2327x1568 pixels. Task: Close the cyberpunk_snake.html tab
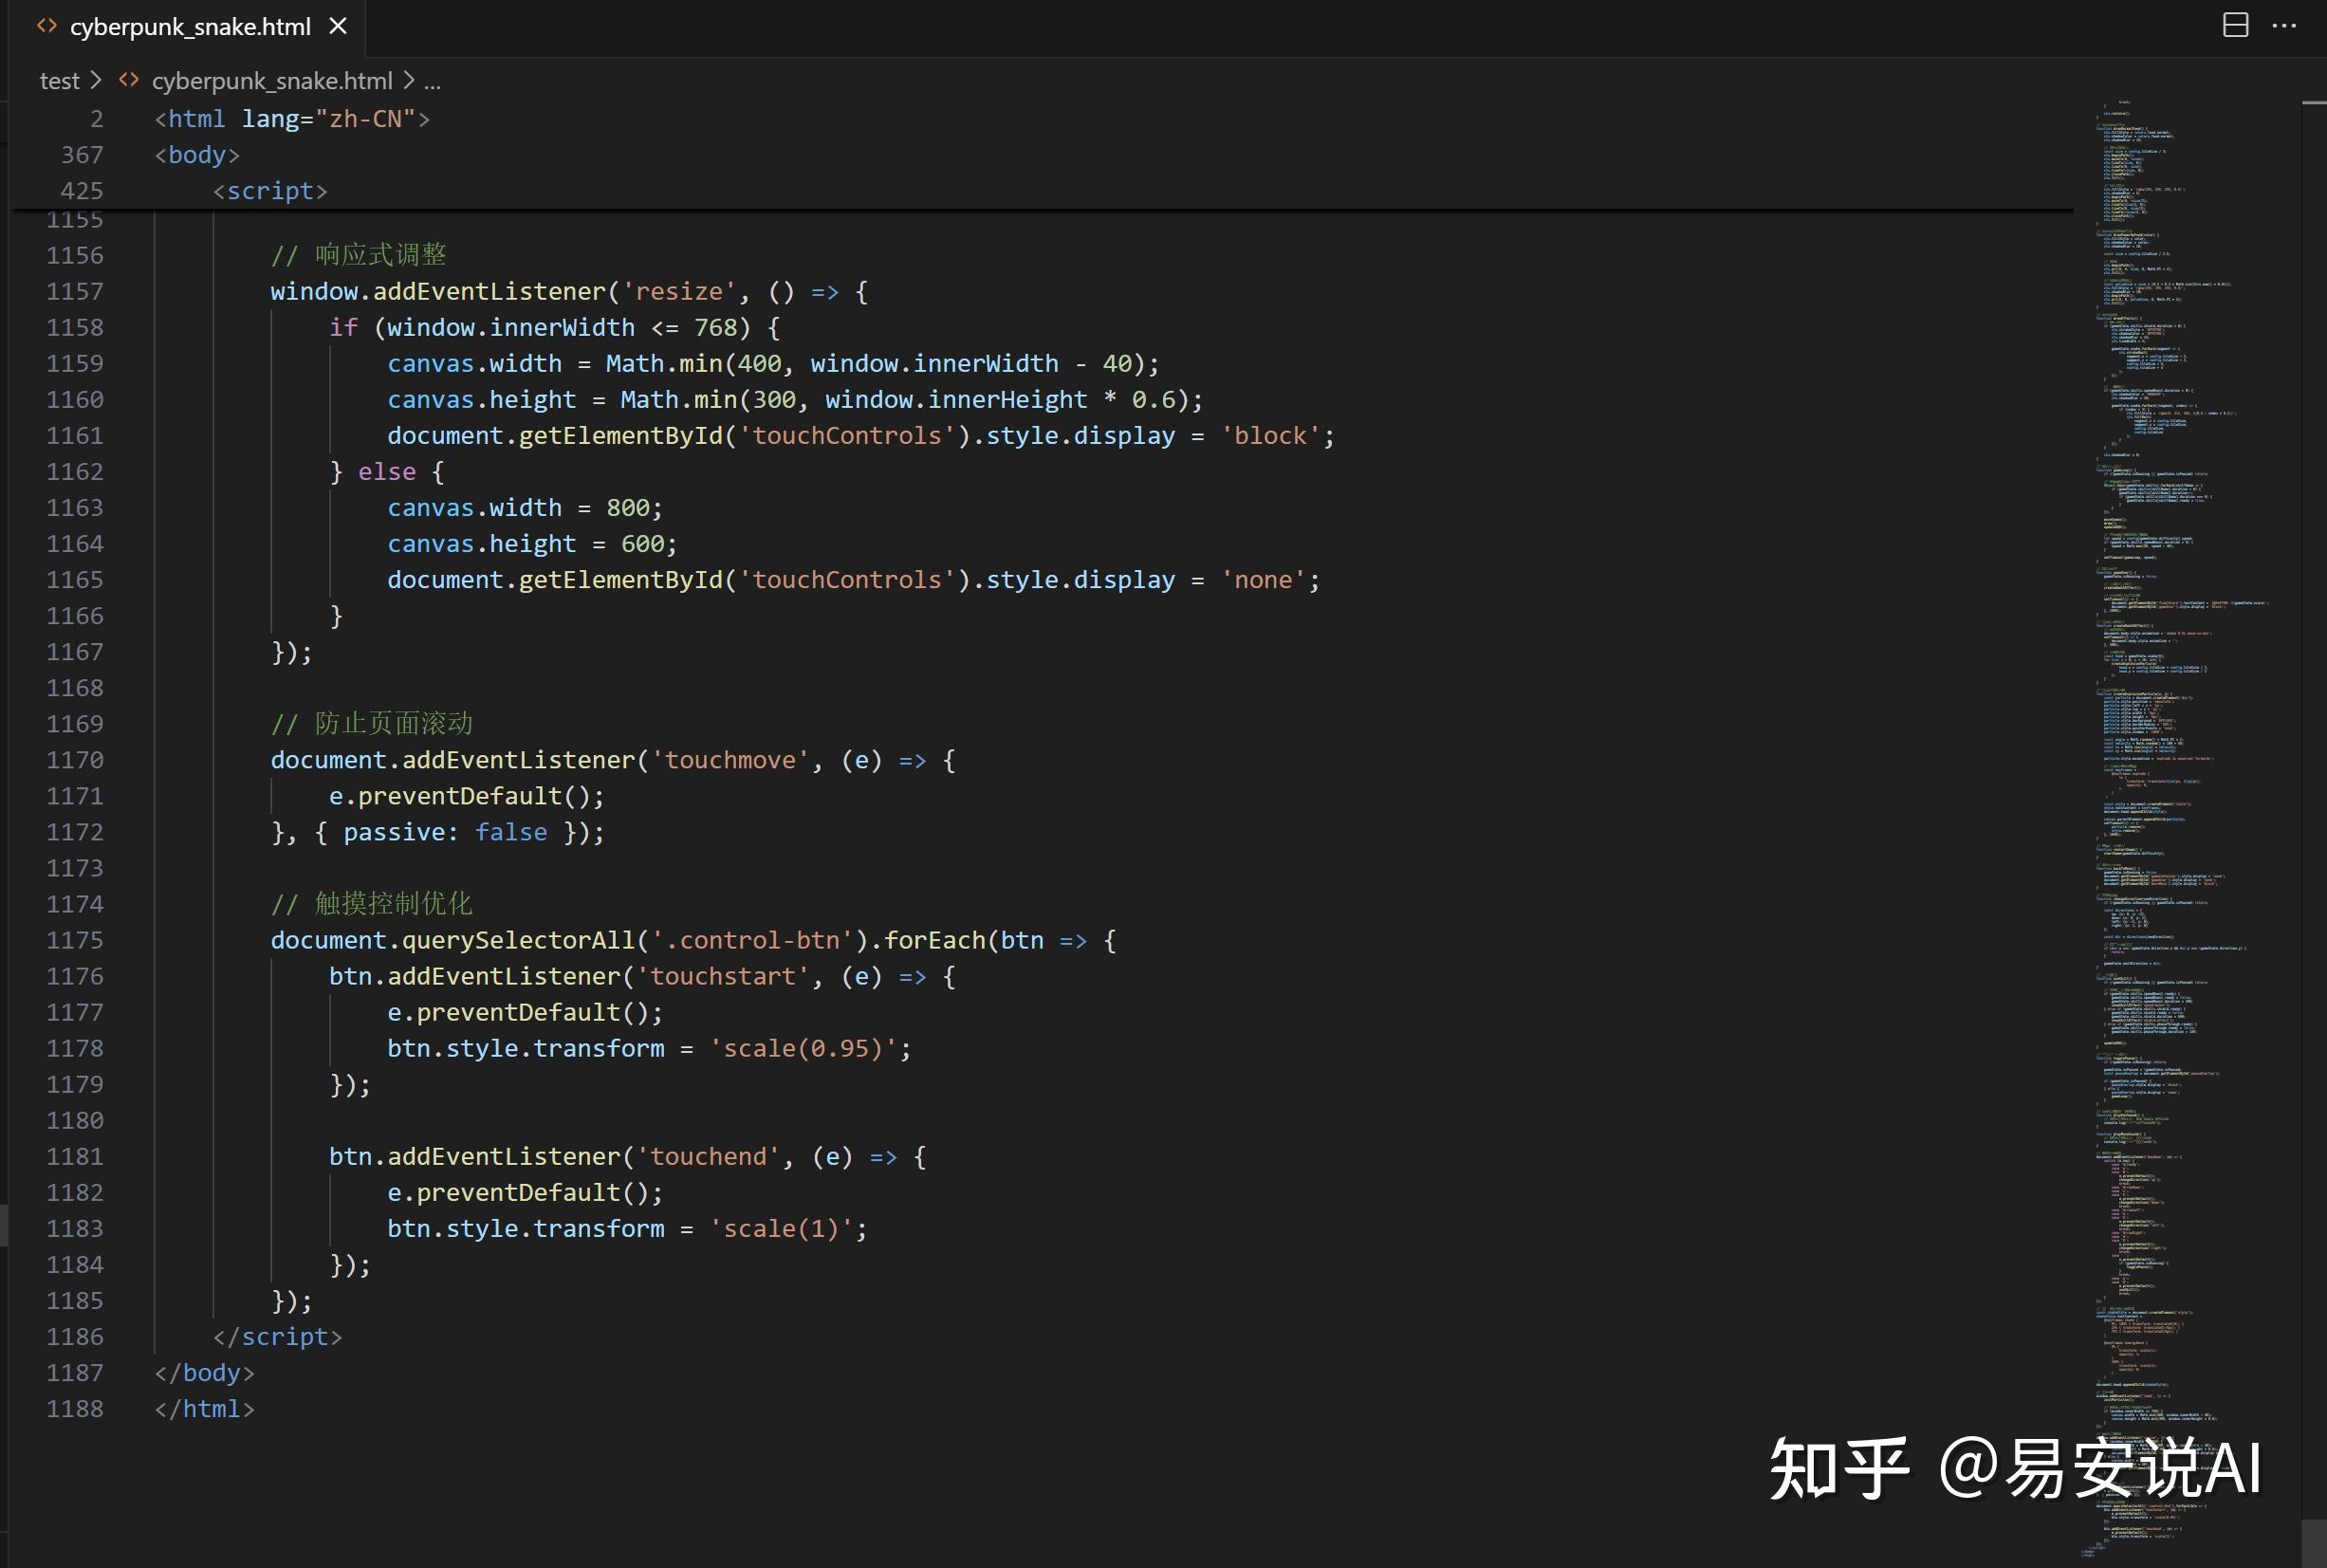(x=338, y=26)
